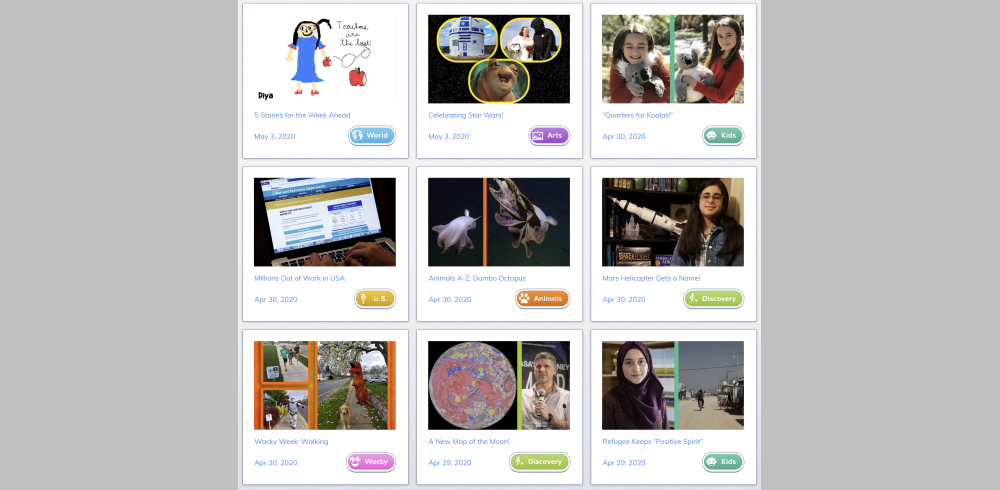Select the Kids badge under Quarters for Koalas
The height and width of the screenshot is (490, 1000).
pos(723,135)
